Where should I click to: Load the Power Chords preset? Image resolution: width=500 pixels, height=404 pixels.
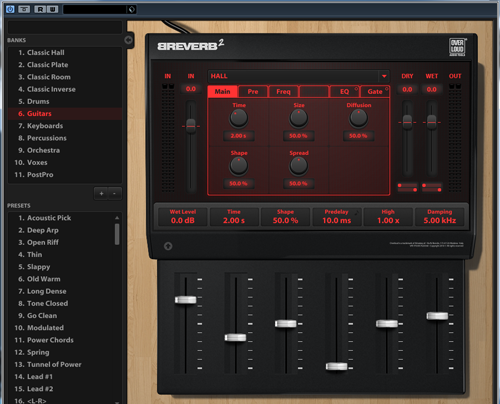coord(61,340)
